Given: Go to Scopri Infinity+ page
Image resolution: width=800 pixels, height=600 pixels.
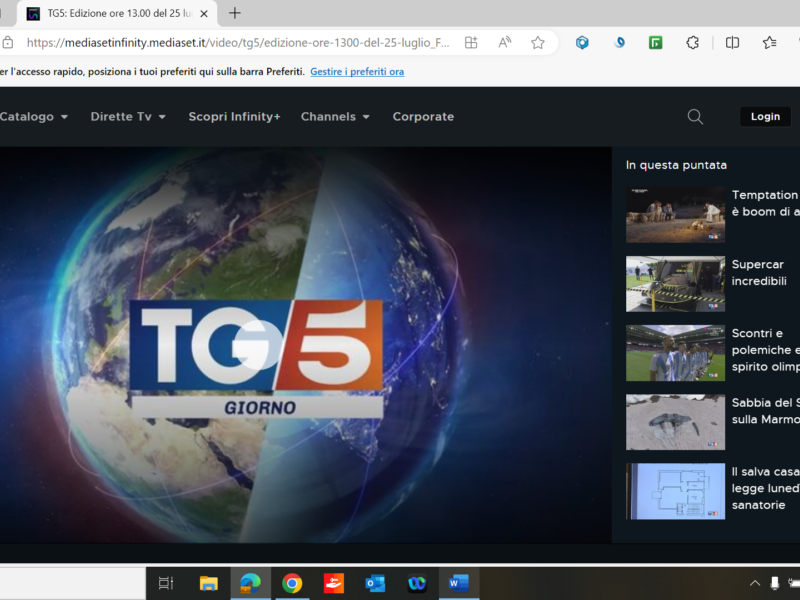Looking at the screenshot, I should 234,117.
